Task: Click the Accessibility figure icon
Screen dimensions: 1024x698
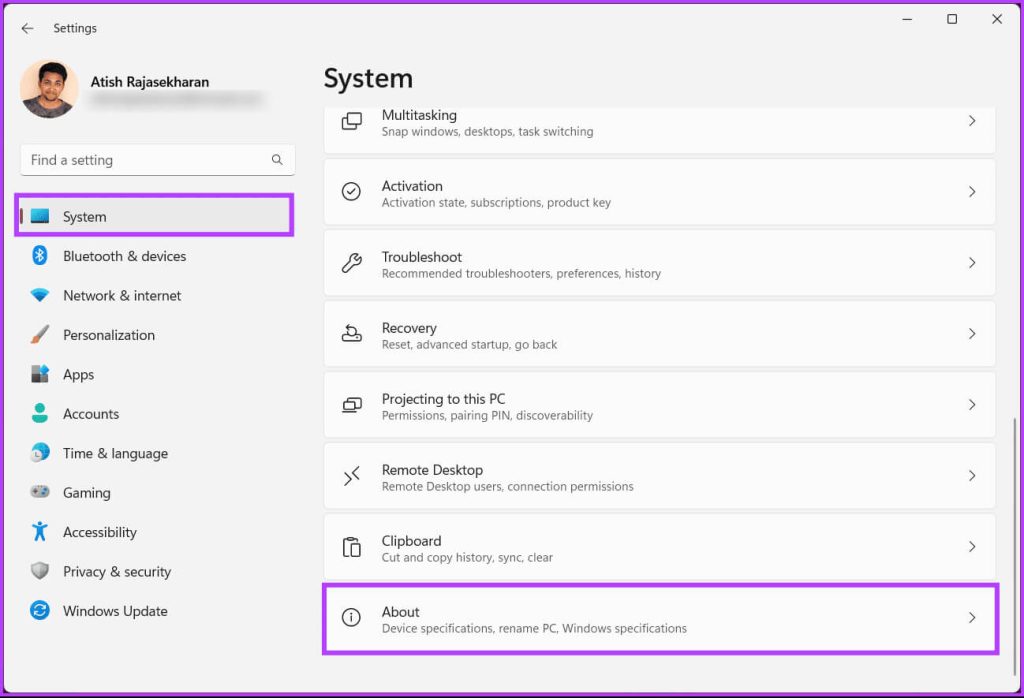Action: pyautogui.click(x=40, y=532)
